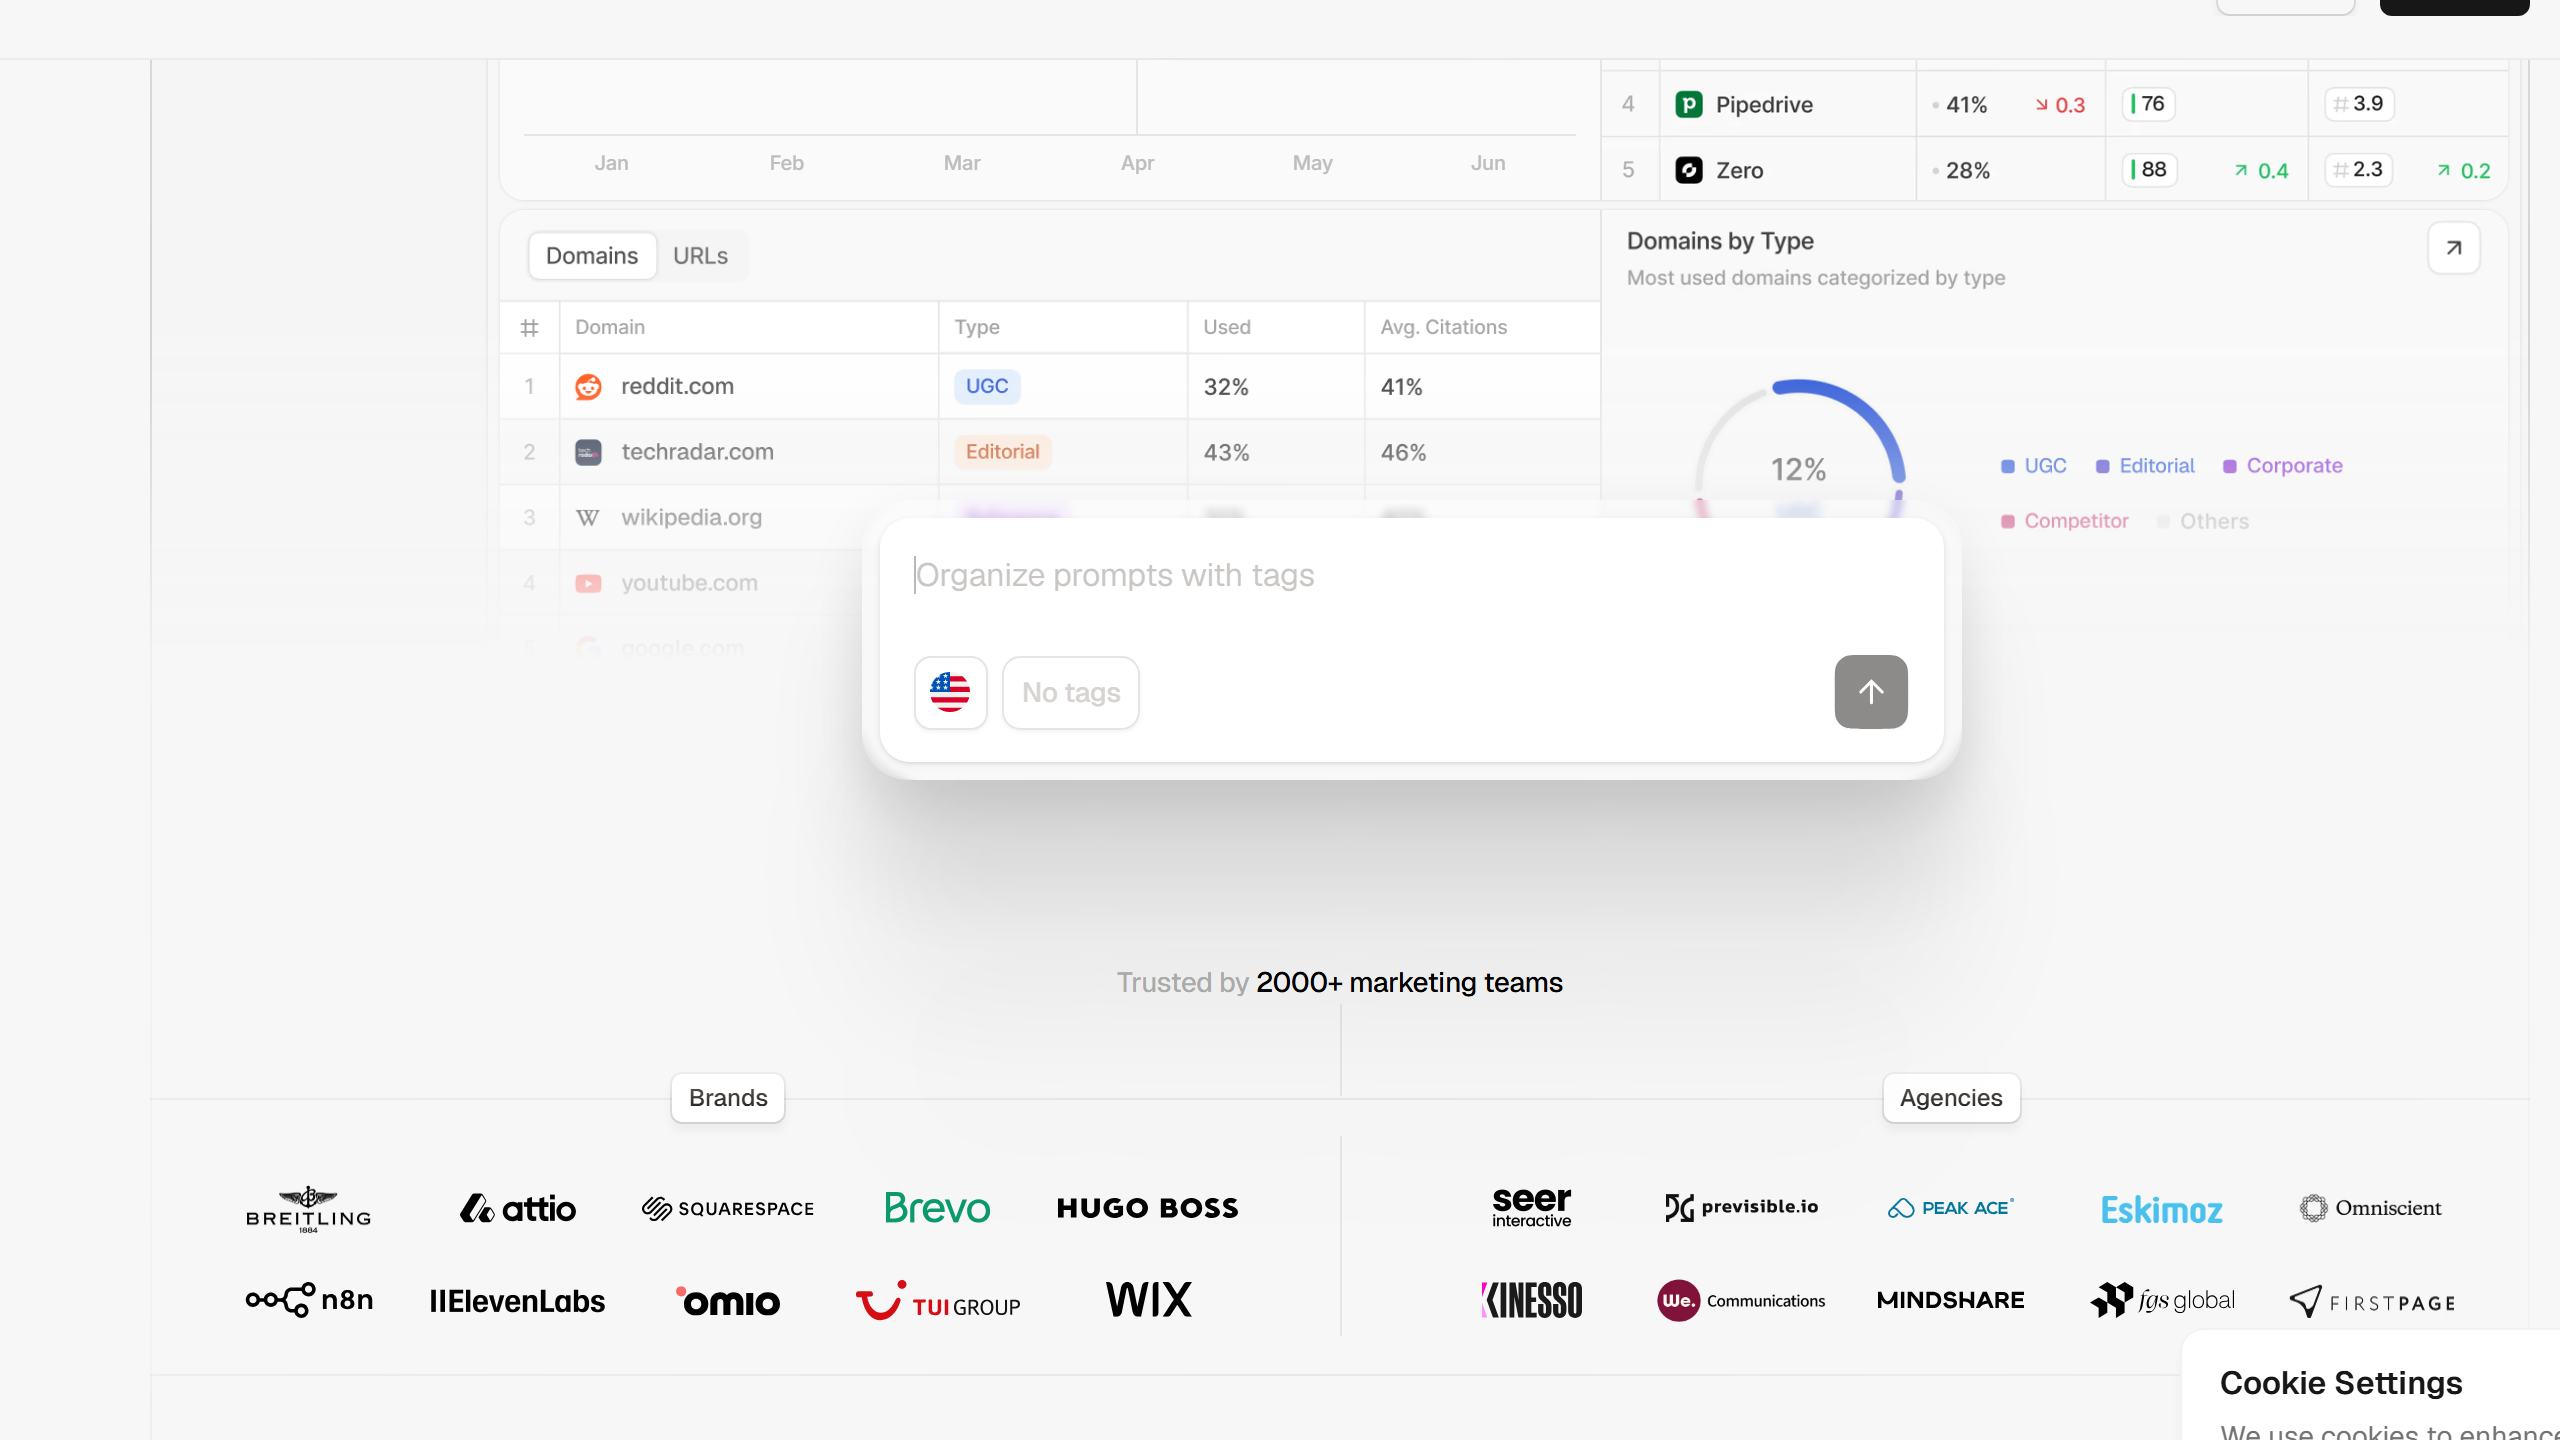Click the Avg. Citations column header
The width and height of the screenshot is (2560, 1440).
(x=1443, y=327)
